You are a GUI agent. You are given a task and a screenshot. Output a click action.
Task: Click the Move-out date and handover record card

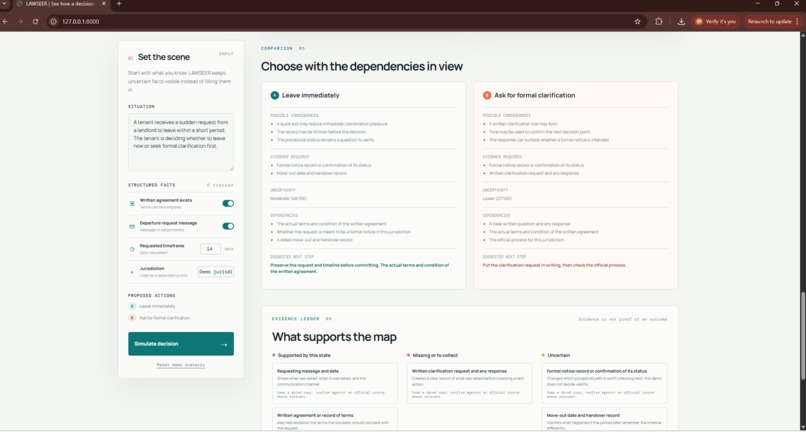tap(604, 419)
